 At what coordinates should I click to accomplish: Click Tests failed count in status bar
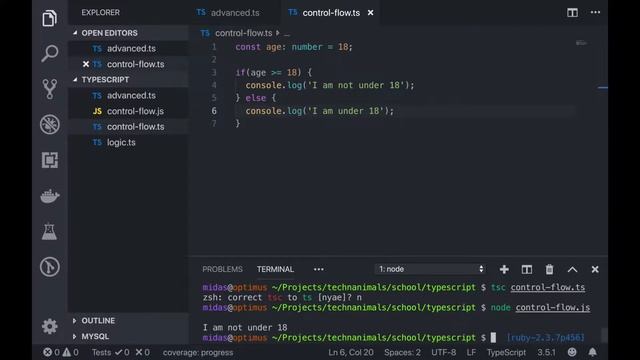pos(142,352)
